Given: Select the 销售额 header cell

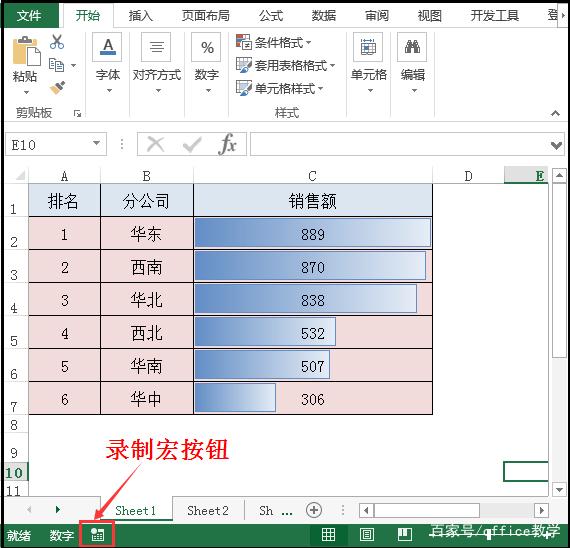Looking at the screenshot, I should 313,201.
